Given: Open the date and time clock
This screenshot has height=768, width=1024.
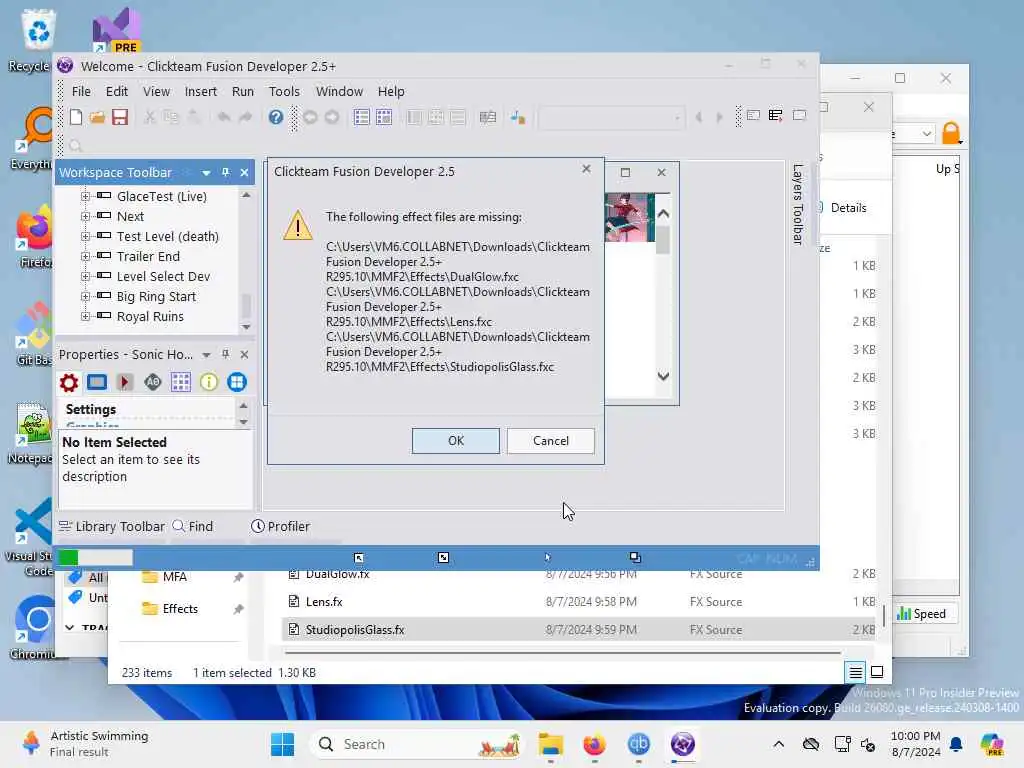Looking at the screenshot, I should click(916, 744).
